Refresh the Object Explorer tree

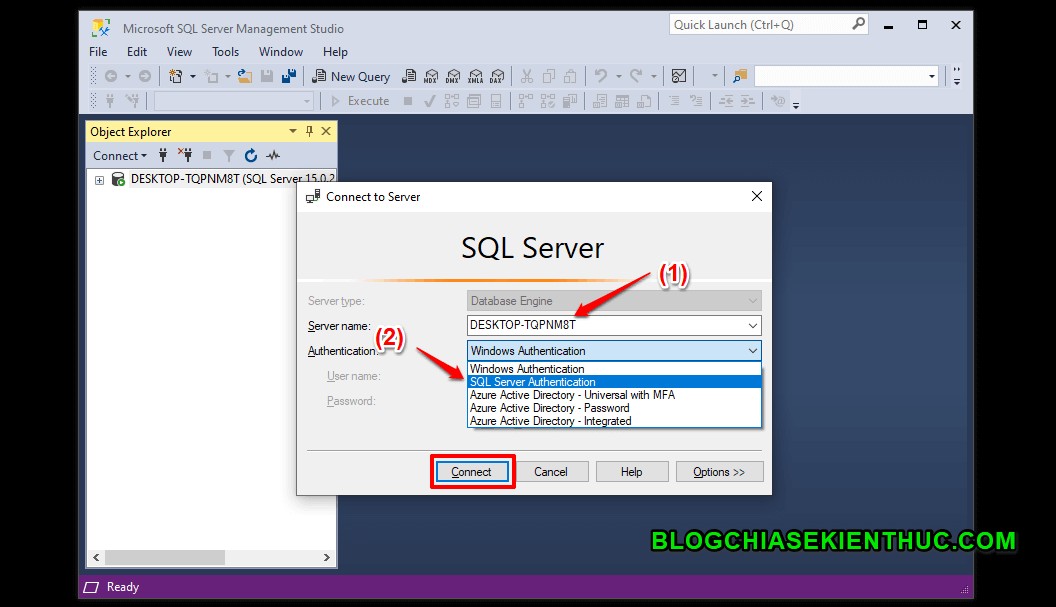tap(251, 155)
